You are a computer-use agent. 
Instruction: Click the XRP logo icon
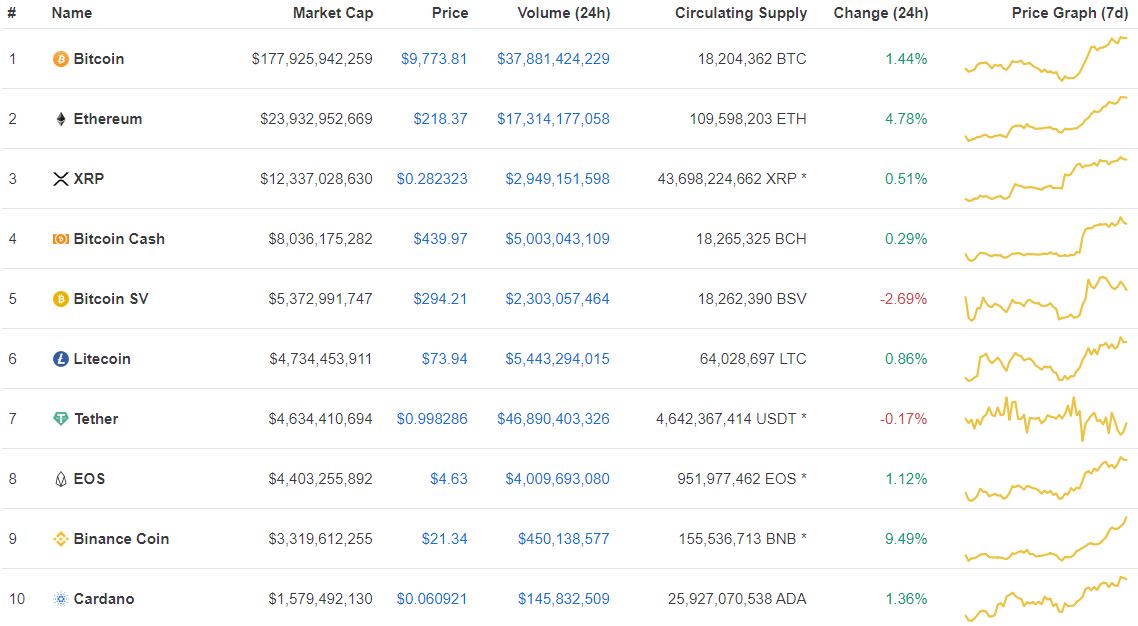point(61,179)
